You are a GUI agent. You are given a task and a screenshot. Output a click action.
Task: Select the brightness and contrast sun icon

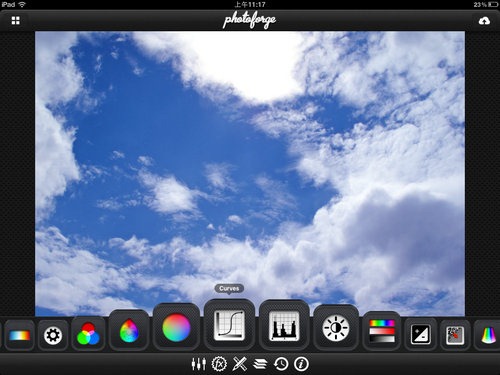pyautogui.click(x=336, y=328)
